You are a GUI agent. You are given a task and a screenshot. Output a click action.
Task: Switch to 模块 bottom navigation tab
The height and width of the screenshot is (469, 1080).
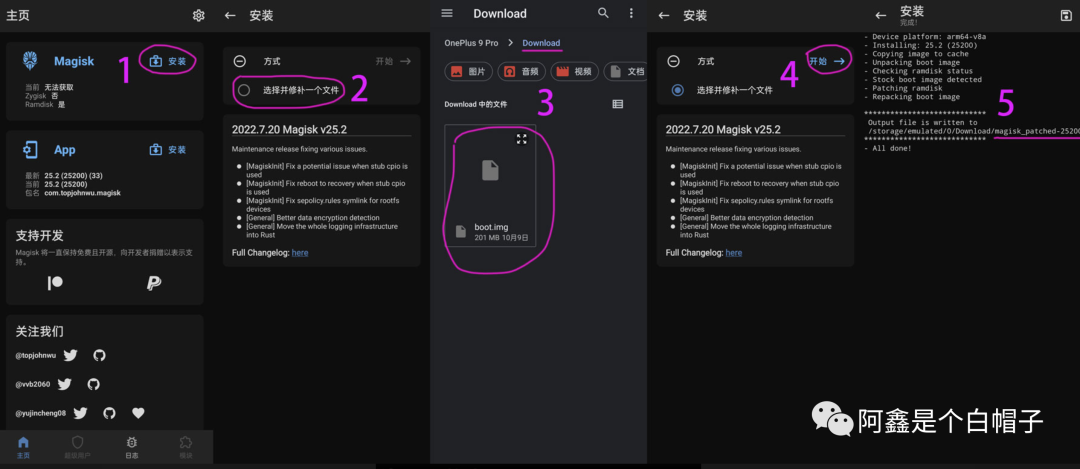tap(185, 447)
